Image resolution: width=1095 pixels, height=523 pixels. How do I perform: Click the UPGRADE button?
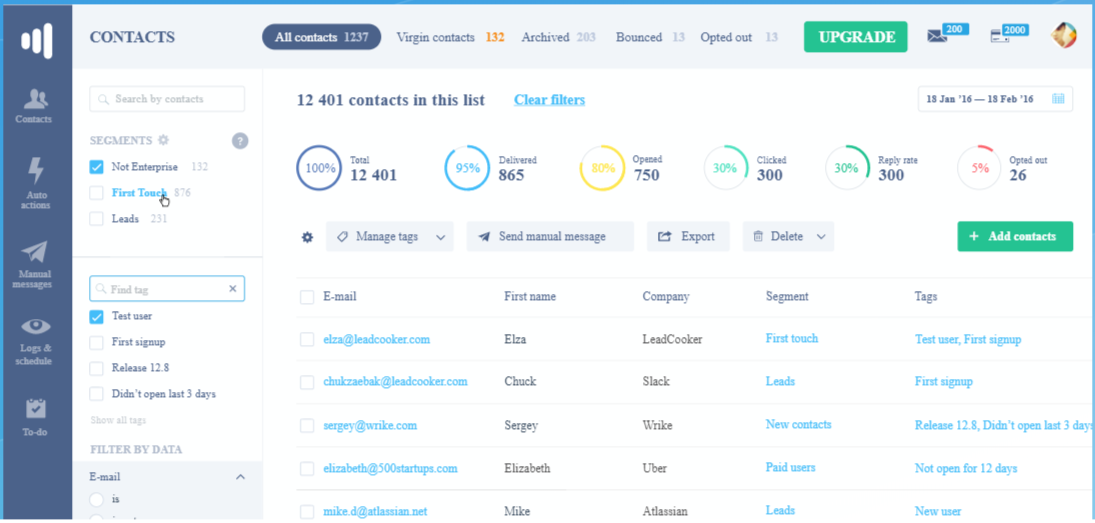855,37
